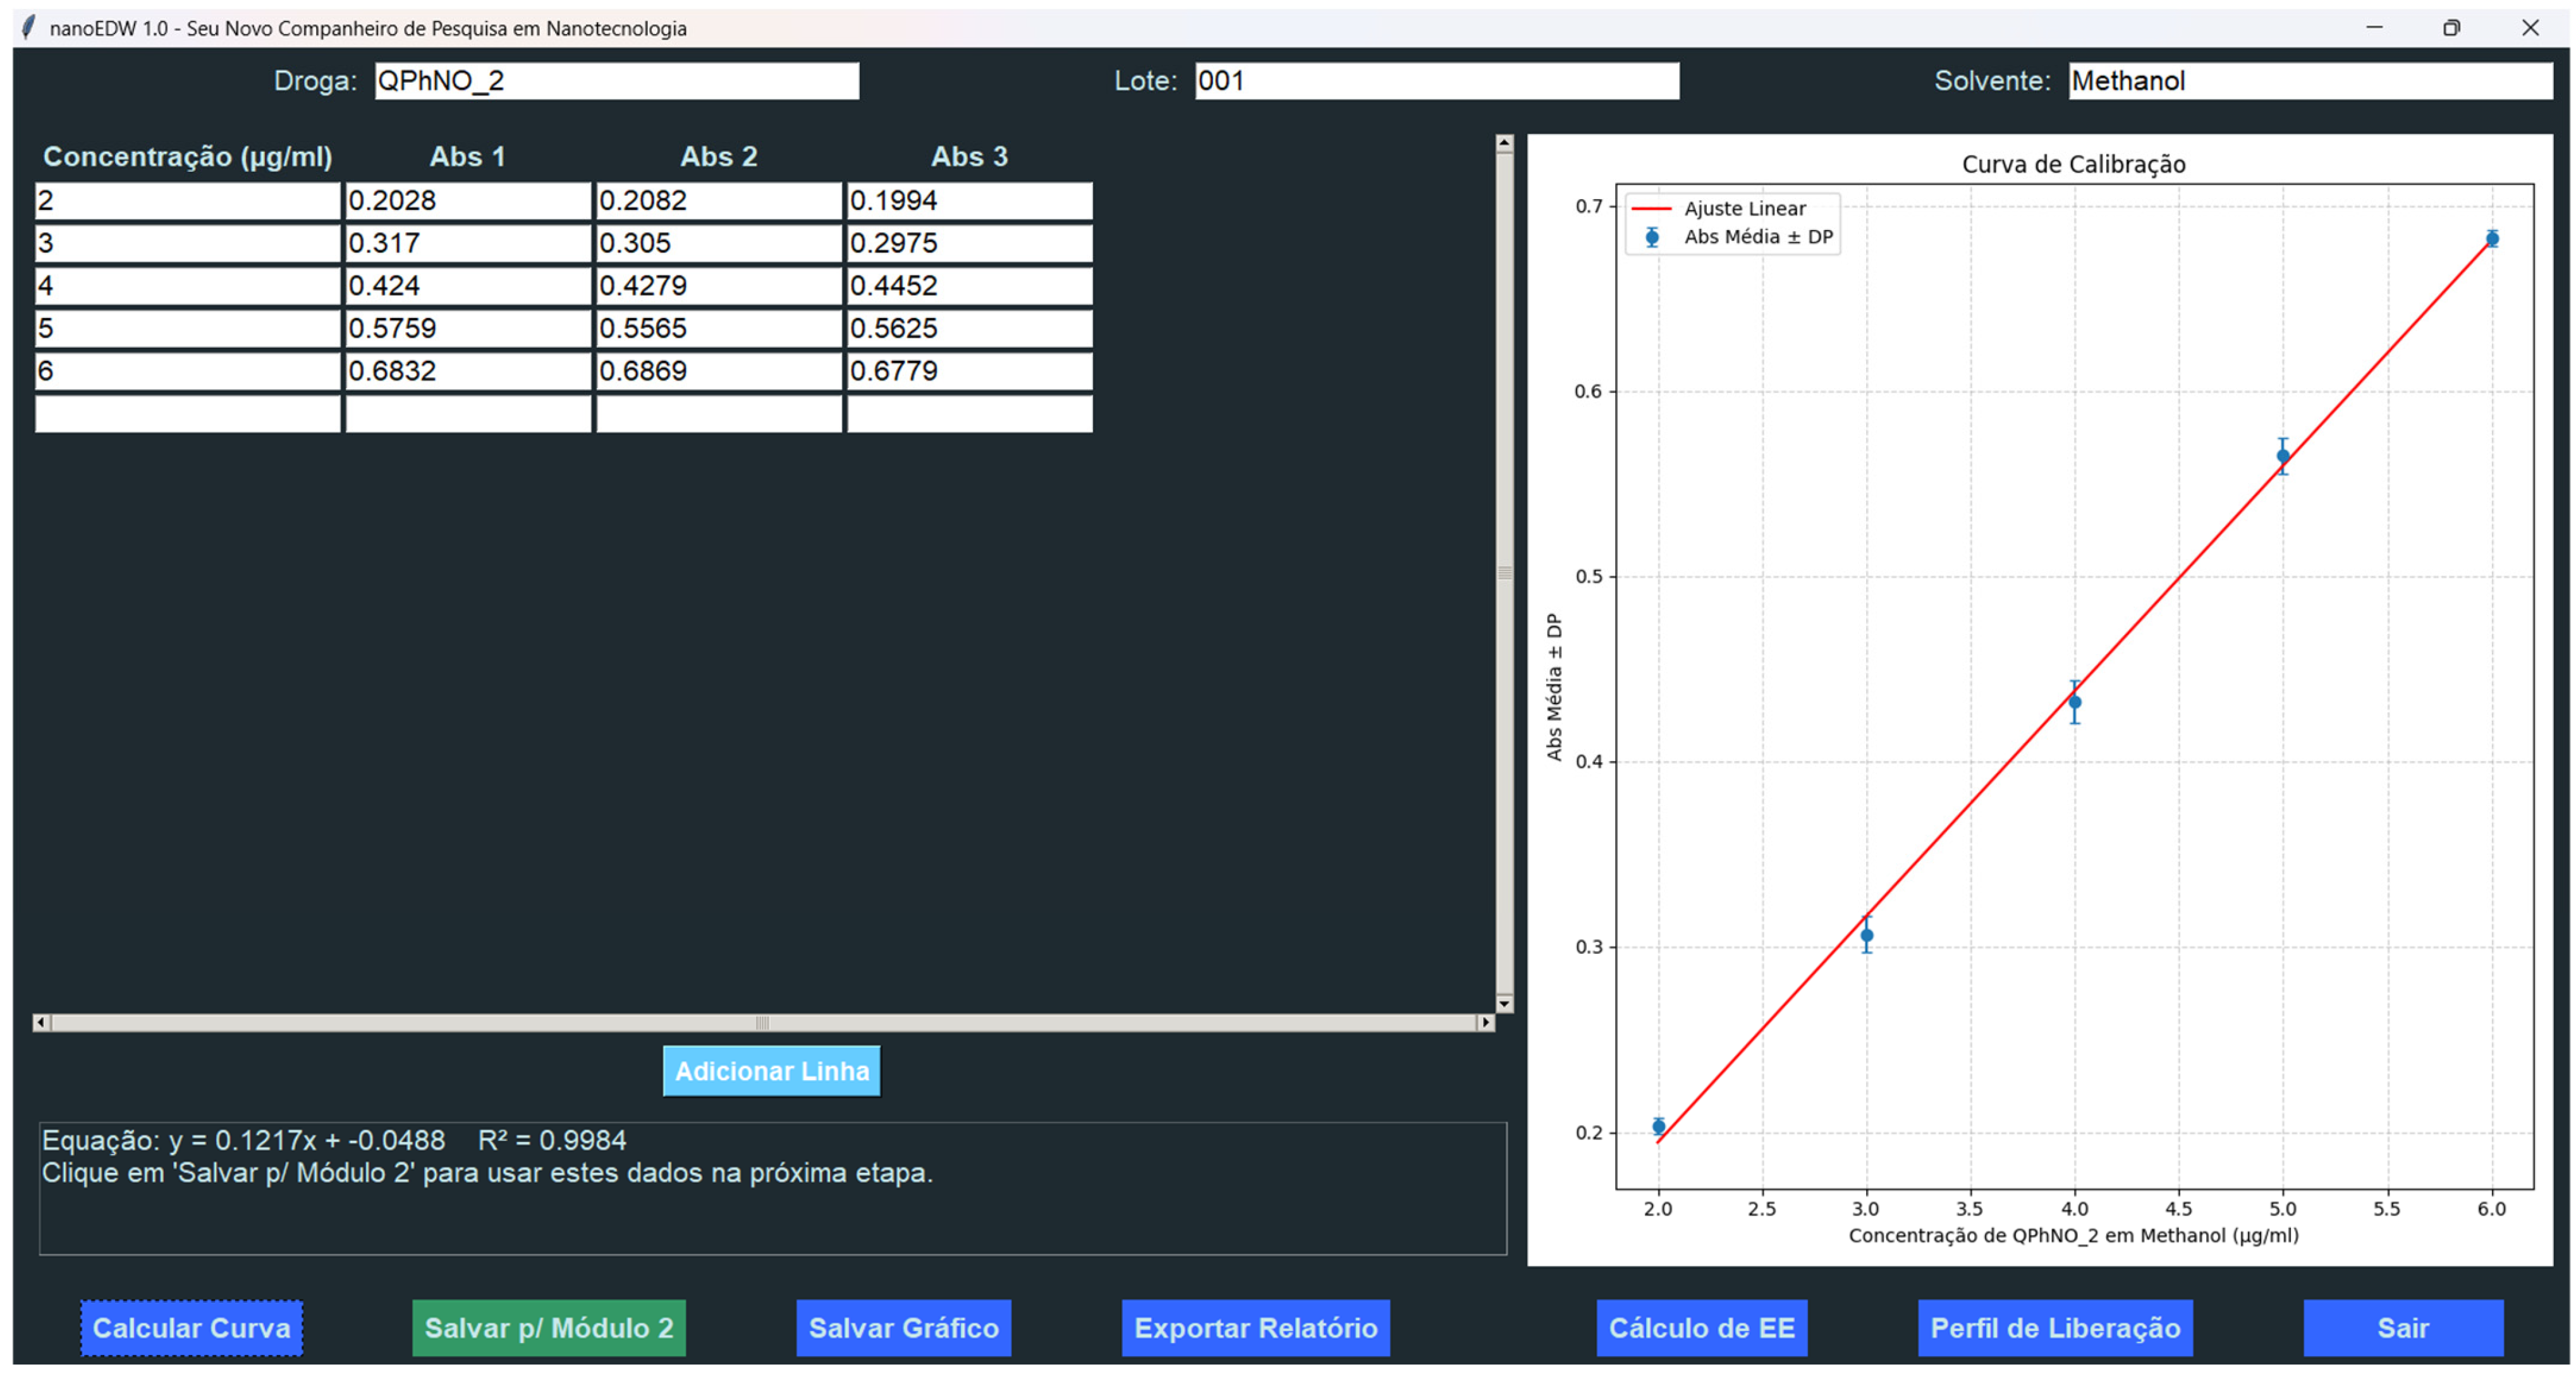Export report via Exportar Relatório

[1255, 1328]
